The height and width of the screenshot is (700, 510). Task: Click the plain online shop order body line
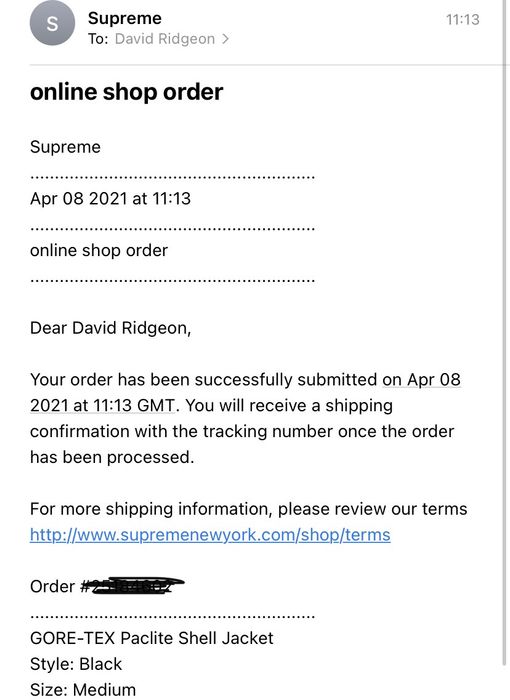coord(99,250)
